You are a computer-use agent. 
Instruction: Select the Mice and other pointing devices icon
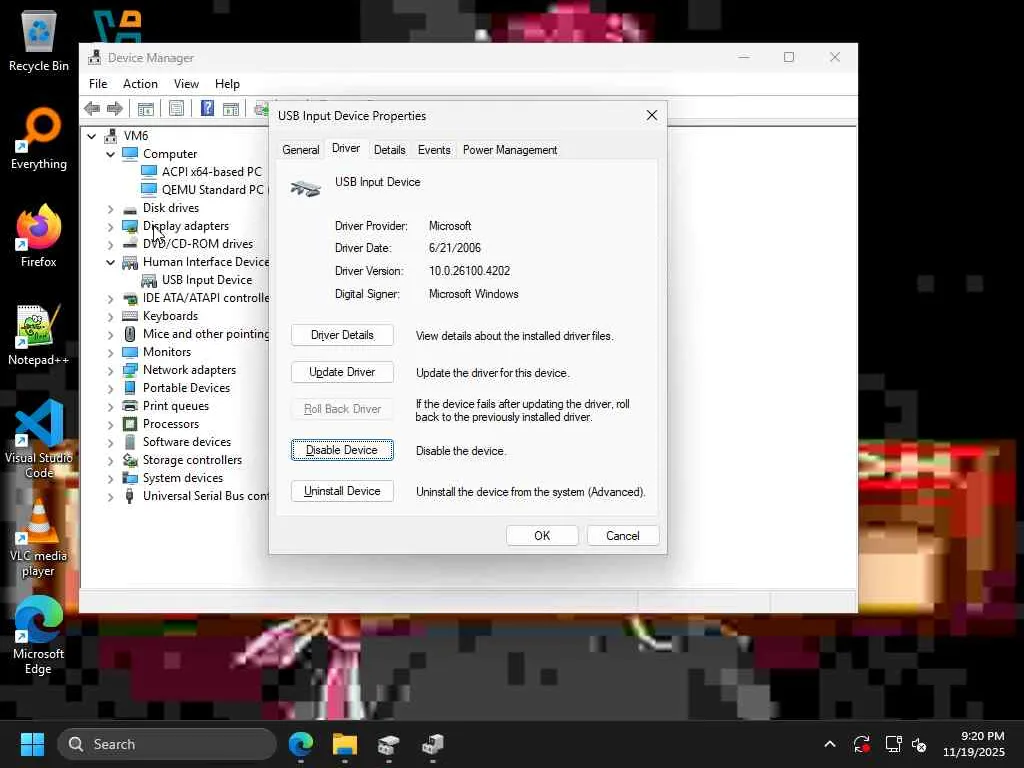(x=130, y=334)
